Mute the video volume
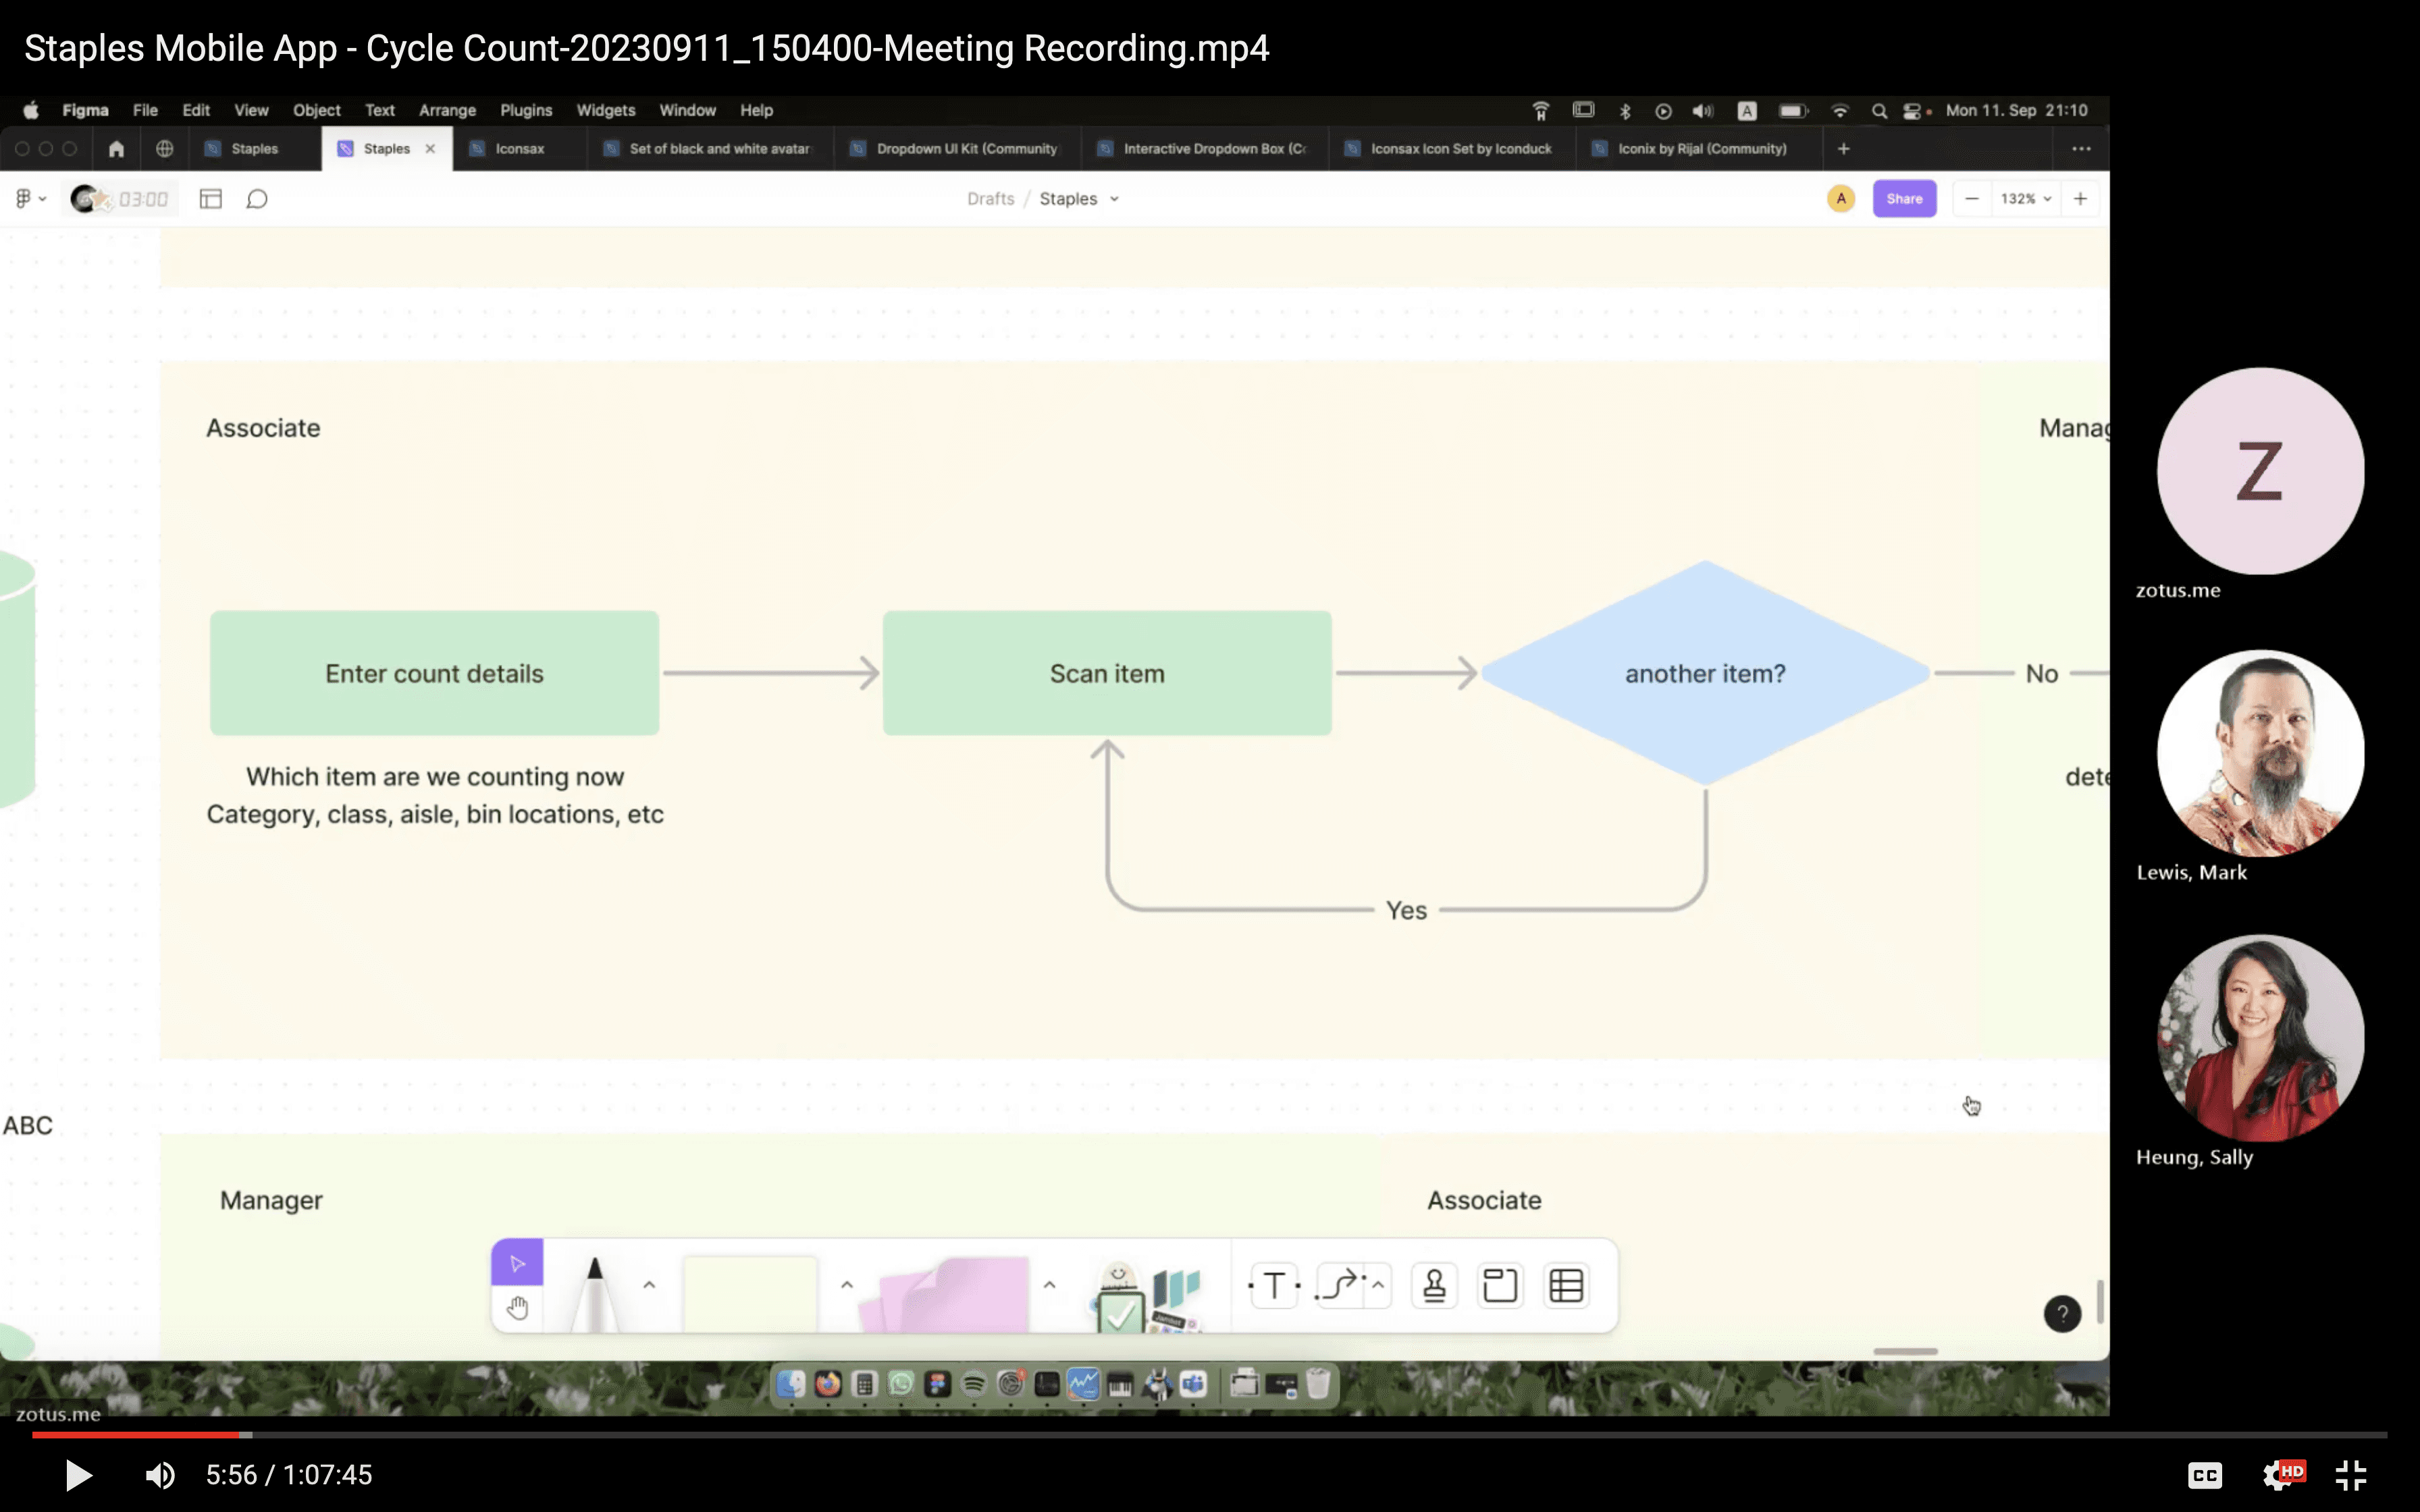The width and height of the screenshot is (2420, 1512). click(160, 1475)
